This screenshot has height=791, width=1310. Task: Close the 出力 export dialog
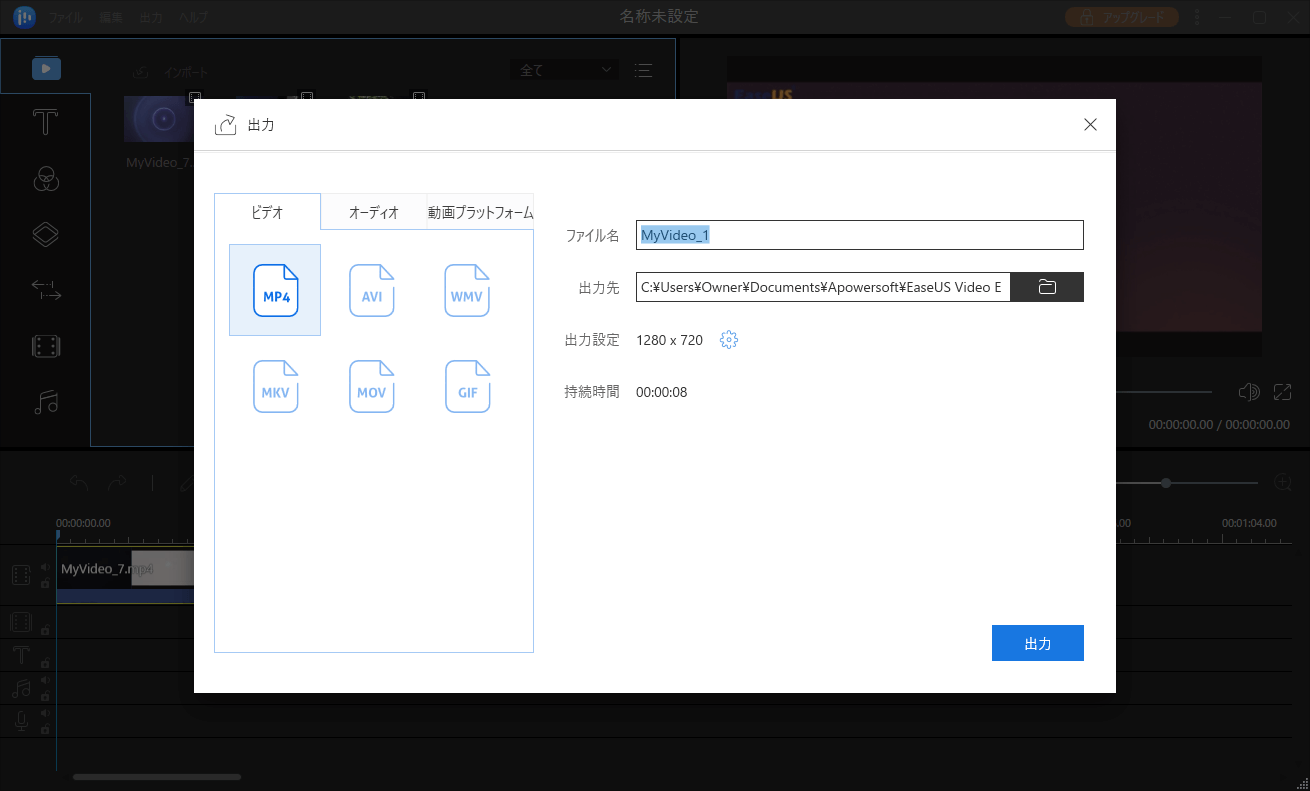pyautogui.click(x=1090, y=125)
